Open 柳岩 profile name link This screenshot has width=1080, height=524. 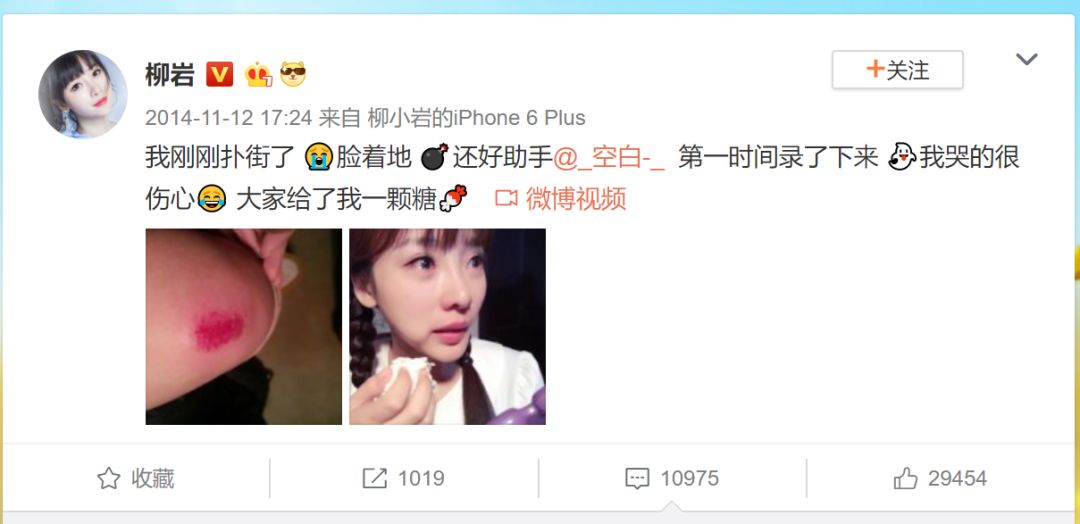point(169,74)
